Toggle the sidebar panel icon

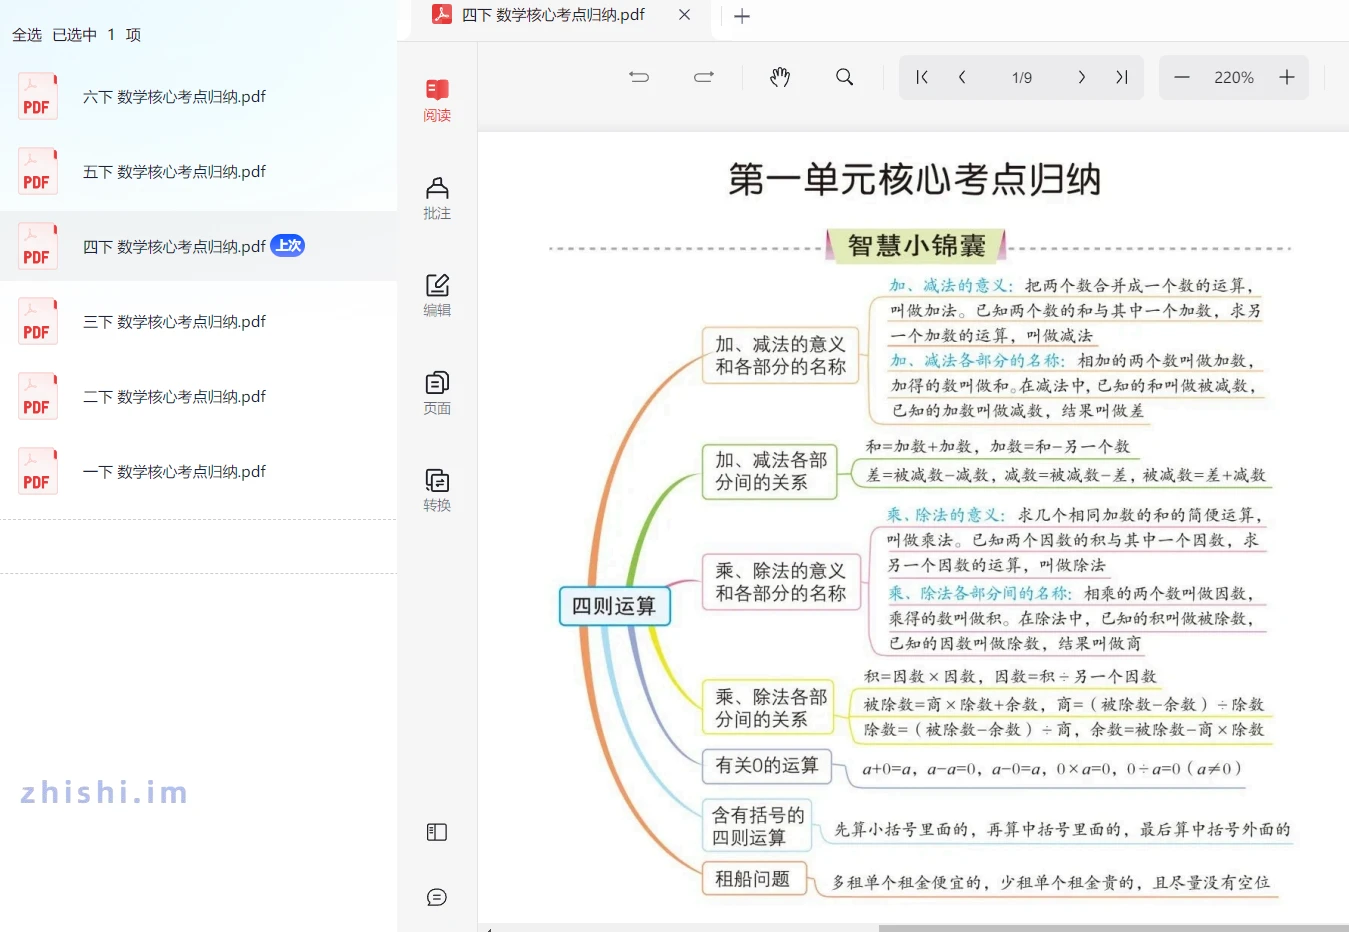click(x=437, y=832)
